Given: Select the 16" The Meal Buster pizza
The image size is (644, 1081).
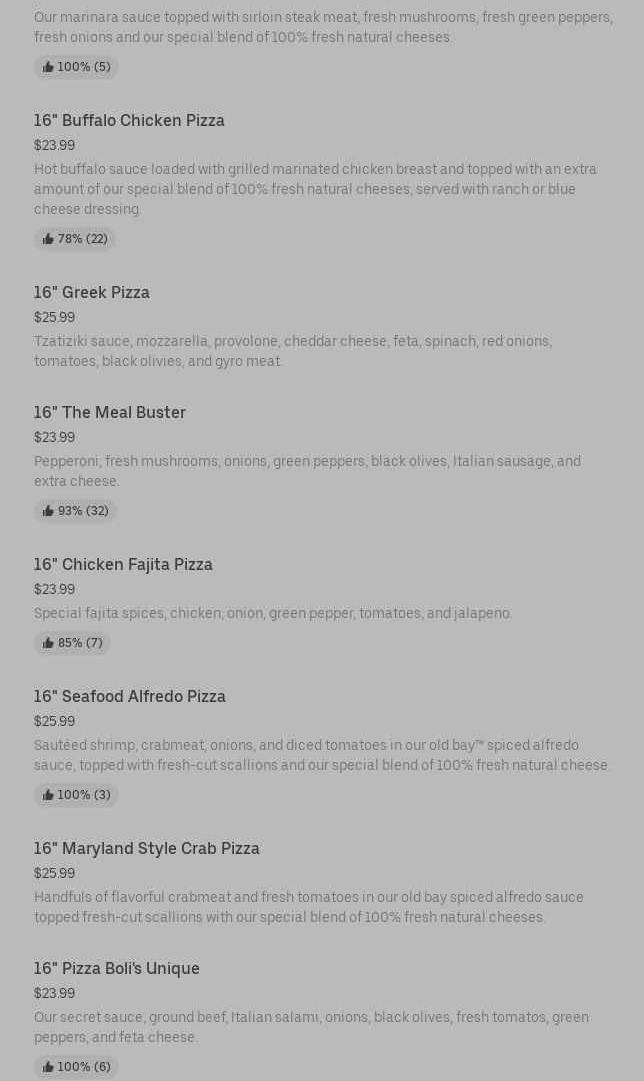Looking at the screenshot, I should 110,412.
